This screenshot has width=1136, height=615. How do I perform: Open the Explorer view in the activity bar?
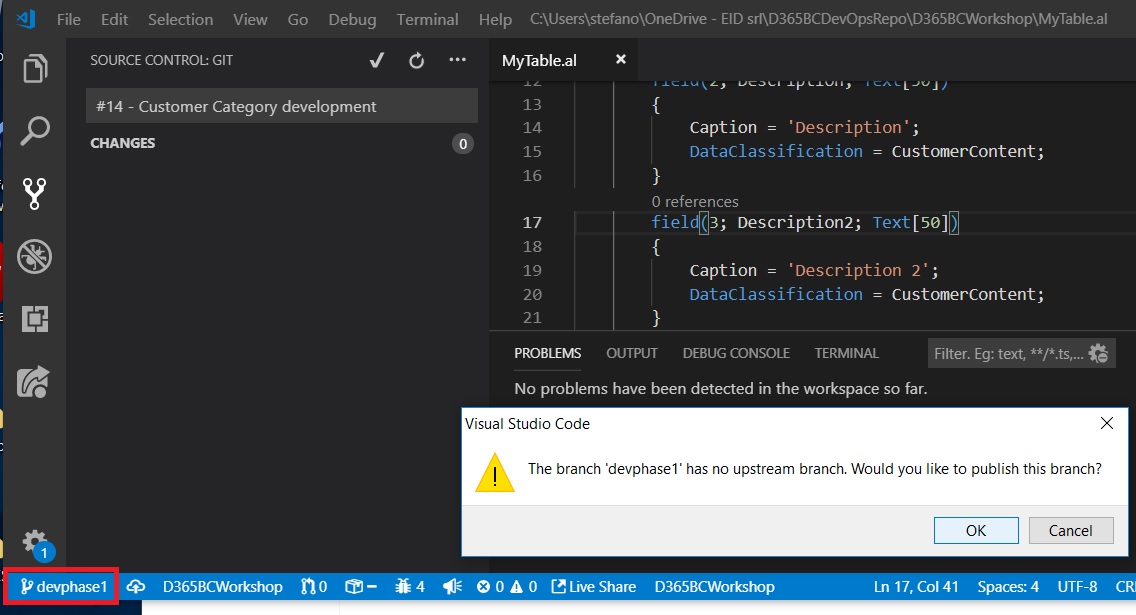pyautogui.click(x=36, y=69)
